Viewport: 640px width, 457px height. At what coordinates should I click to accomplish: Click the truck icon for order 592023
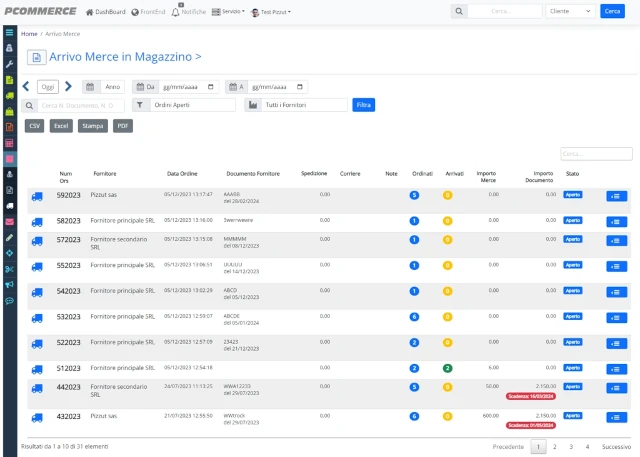click(37, 197)
